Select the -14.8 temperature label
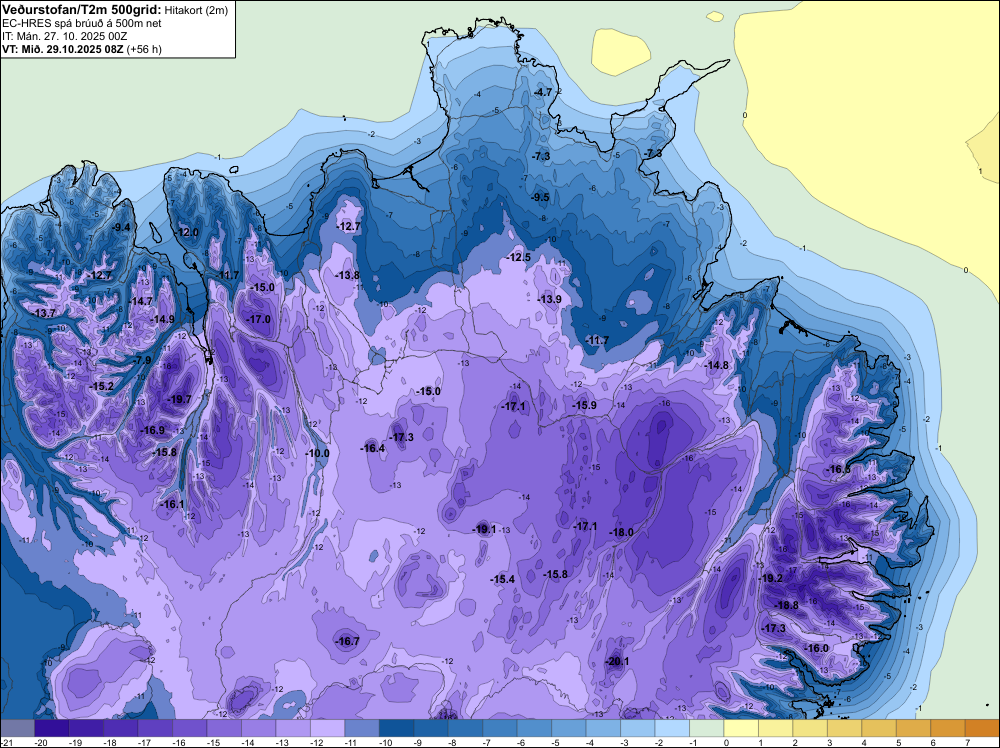This screenshot has height=748, width=1000. [x=716, y=365]
